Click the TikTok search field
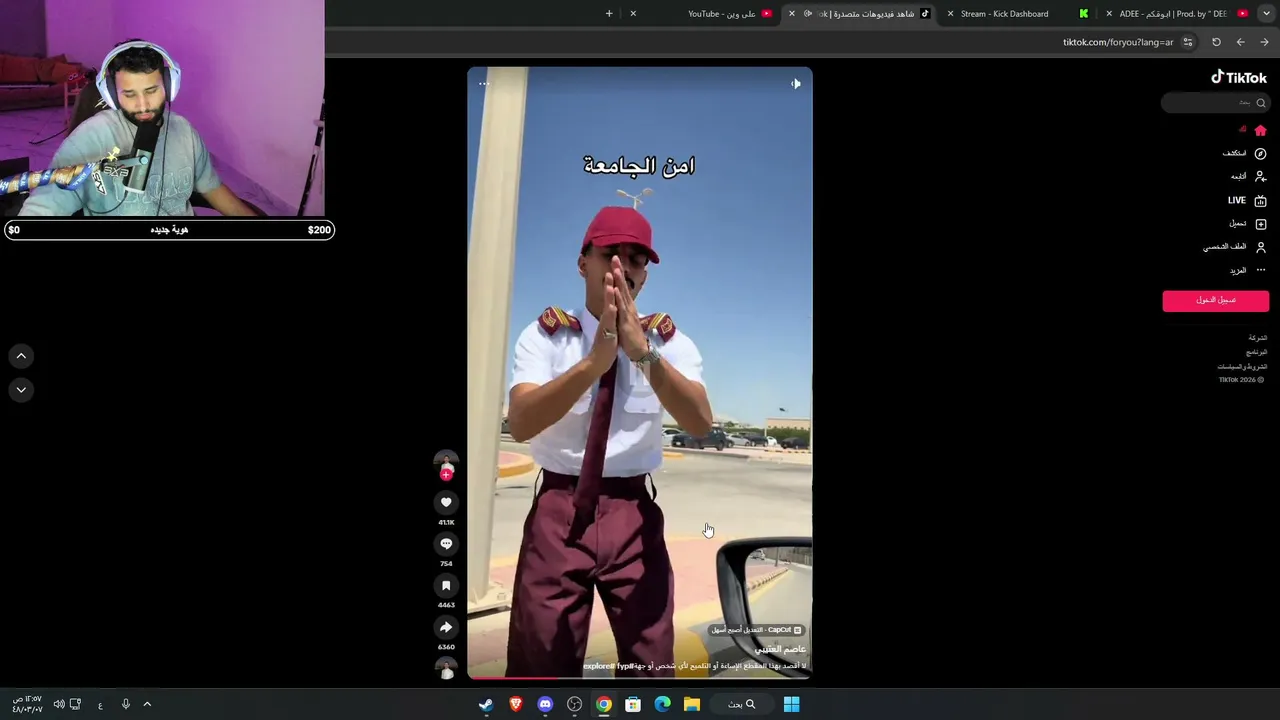Screen dimensions: 1280x720 click(x=1215, y=103)
